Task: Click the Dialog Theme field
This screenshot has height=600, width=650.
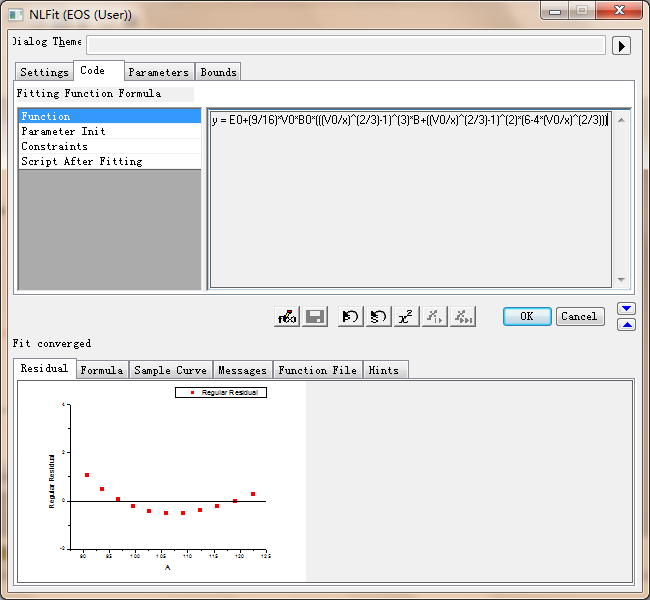Action: tap(346, 45)
